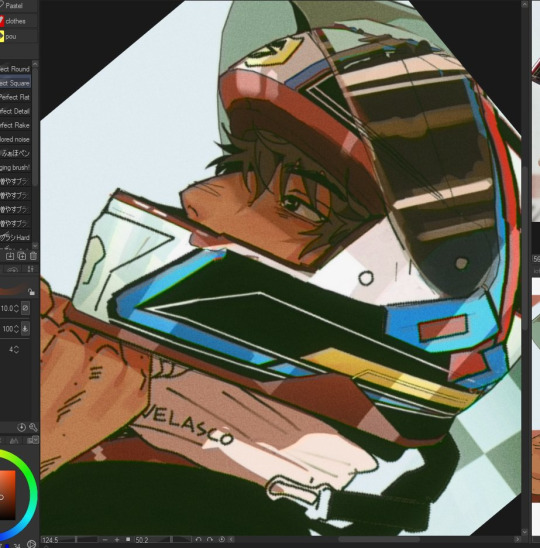This screenshot has width=540, height=548.
Task: Choose the Perfect Round brush
Action: click(15, 69)
